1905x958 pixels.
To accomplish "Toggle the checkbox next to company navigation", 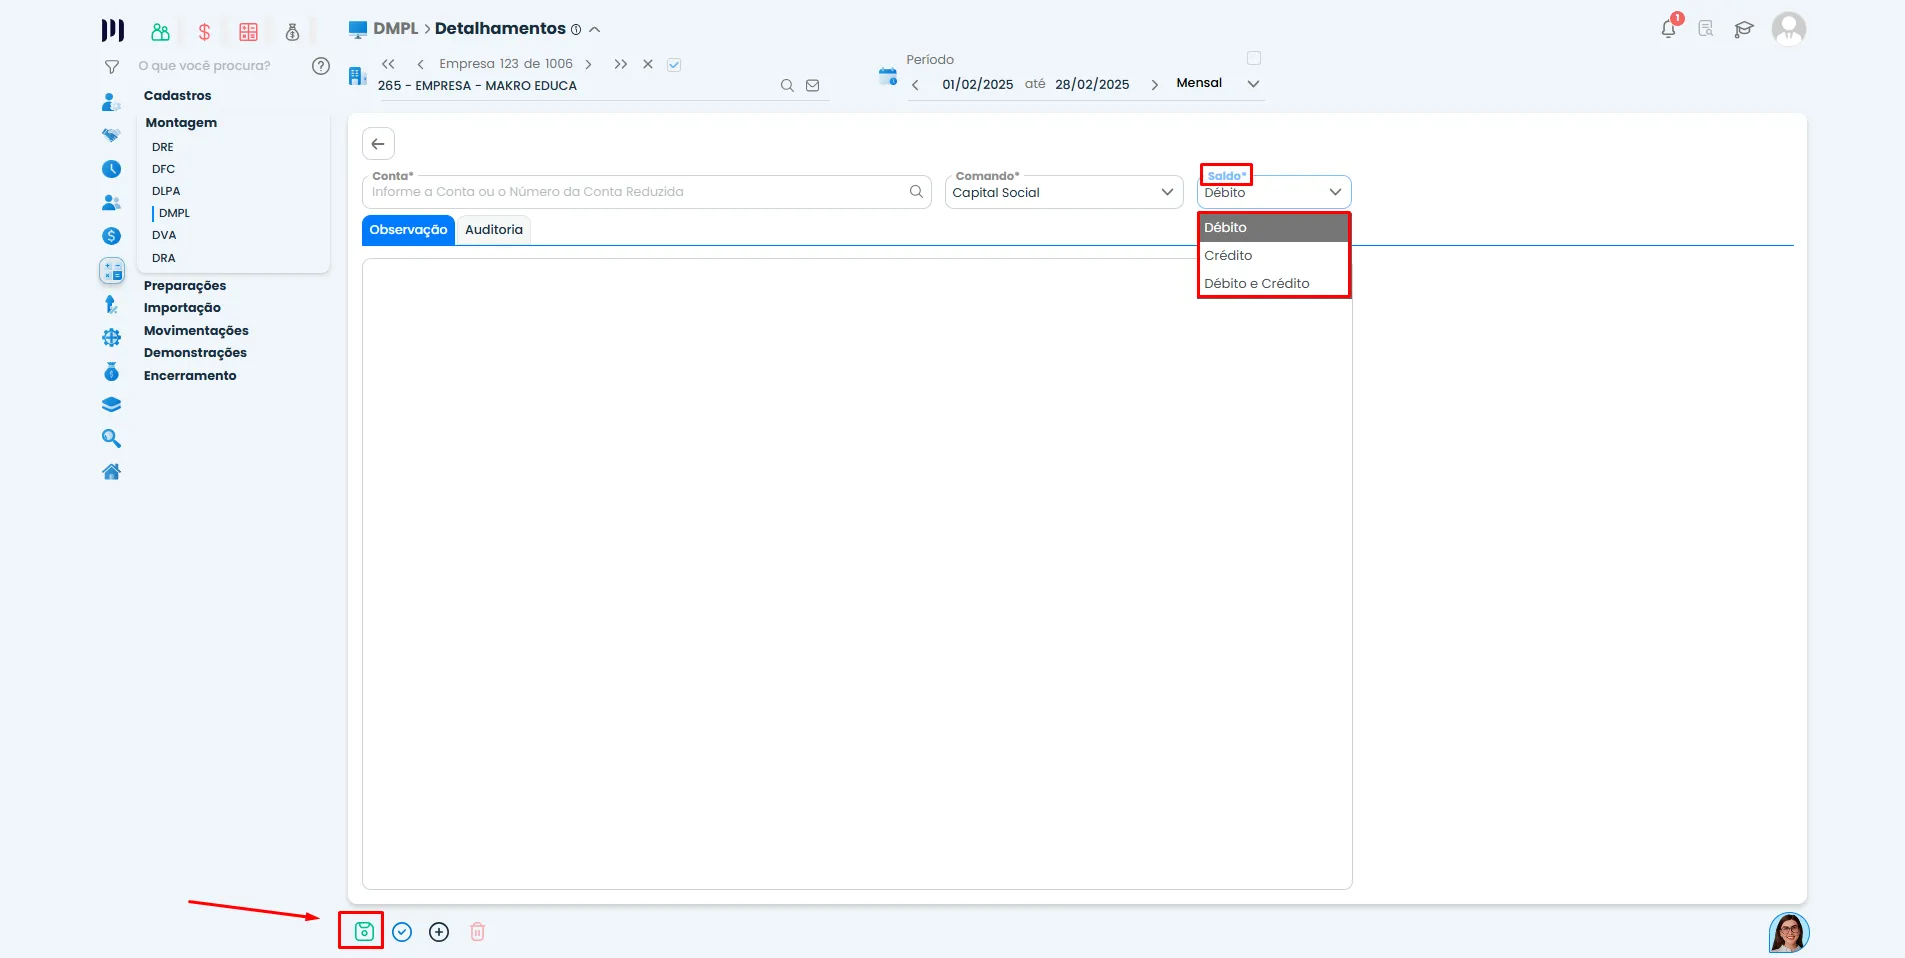I will tap(674, 65).
